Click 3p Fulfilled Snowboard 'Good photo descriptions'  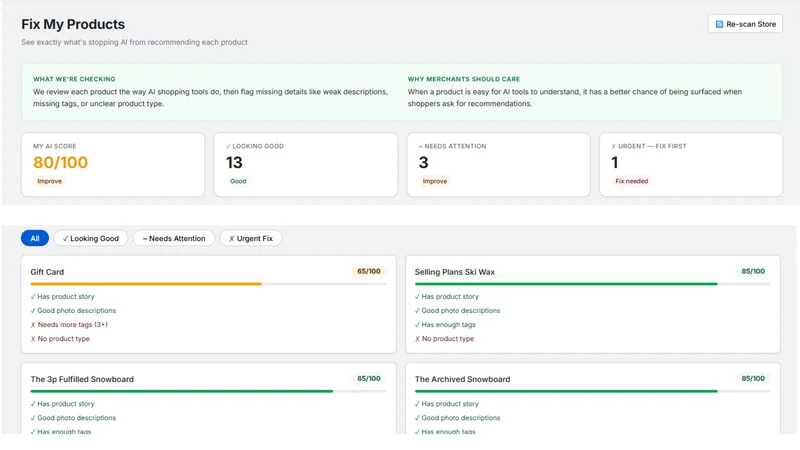pos(73,418)
